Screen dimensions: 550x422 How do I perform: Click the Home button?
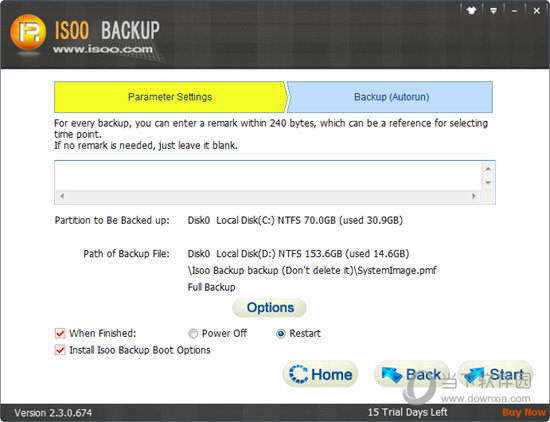pyautogui.click(x=320, y=374)
